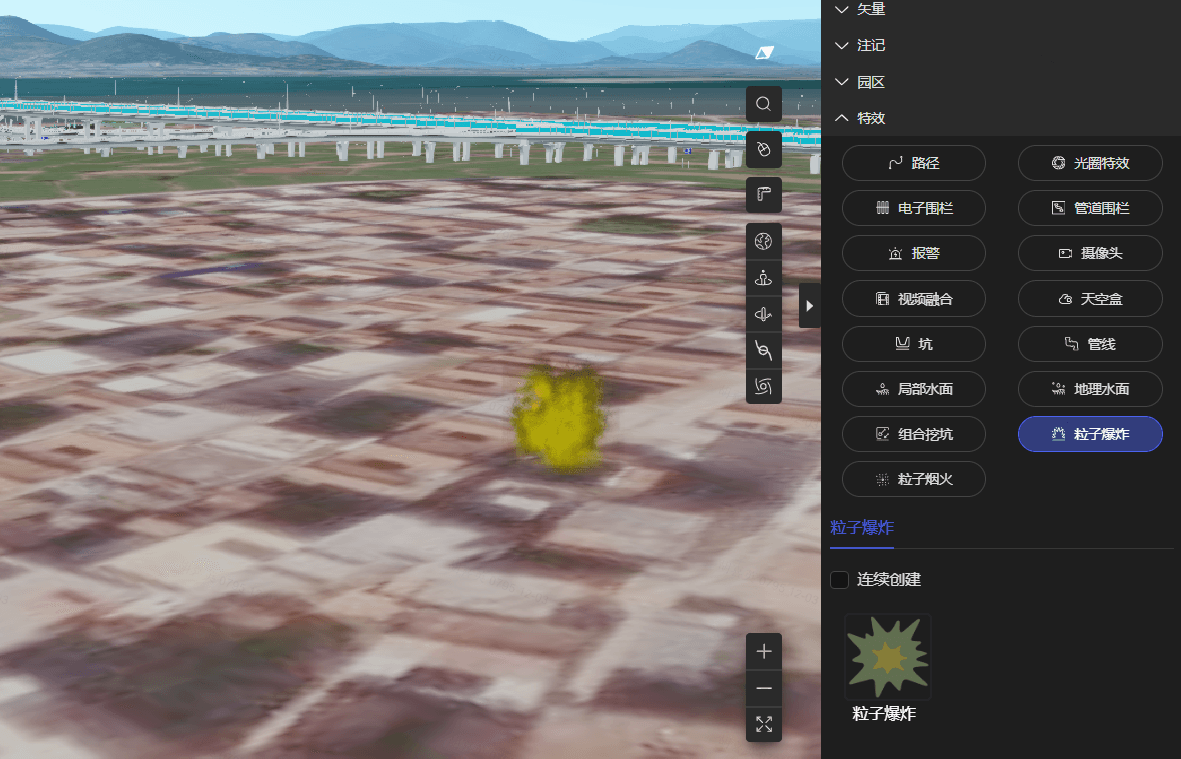Click the 电子围栏 button
The width and height of the screenshot is (1181, 759).
click(914, 208)
